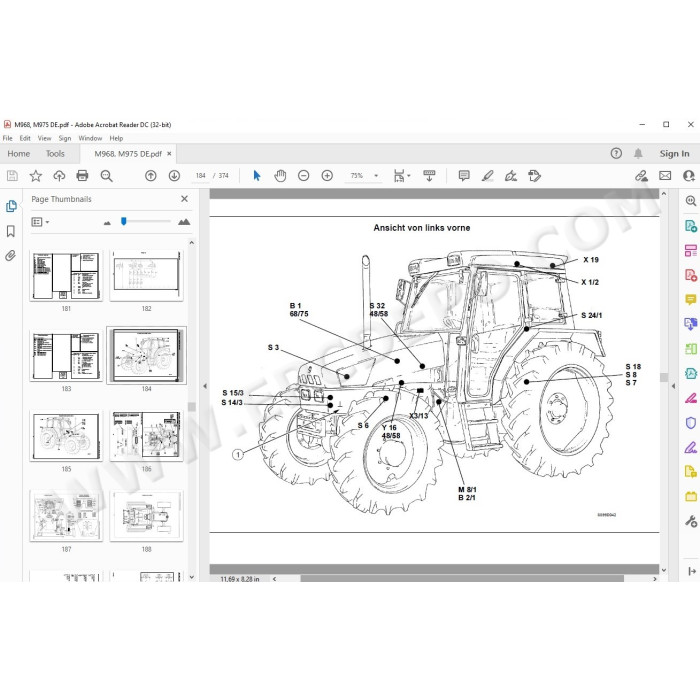Add a sticky note comment
Screen dimensions: 700x700
pos(464,176)
